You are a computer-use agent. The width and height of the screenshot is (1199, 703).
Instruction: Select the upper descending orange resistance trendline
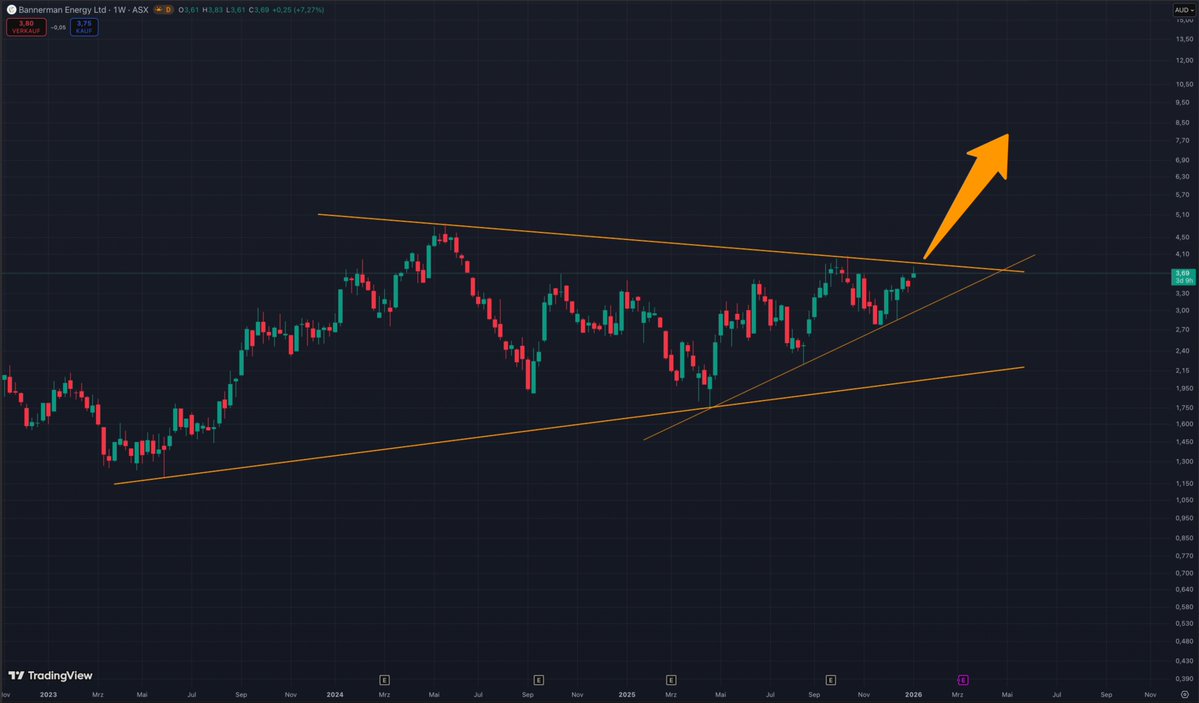[x=671, y=242]
